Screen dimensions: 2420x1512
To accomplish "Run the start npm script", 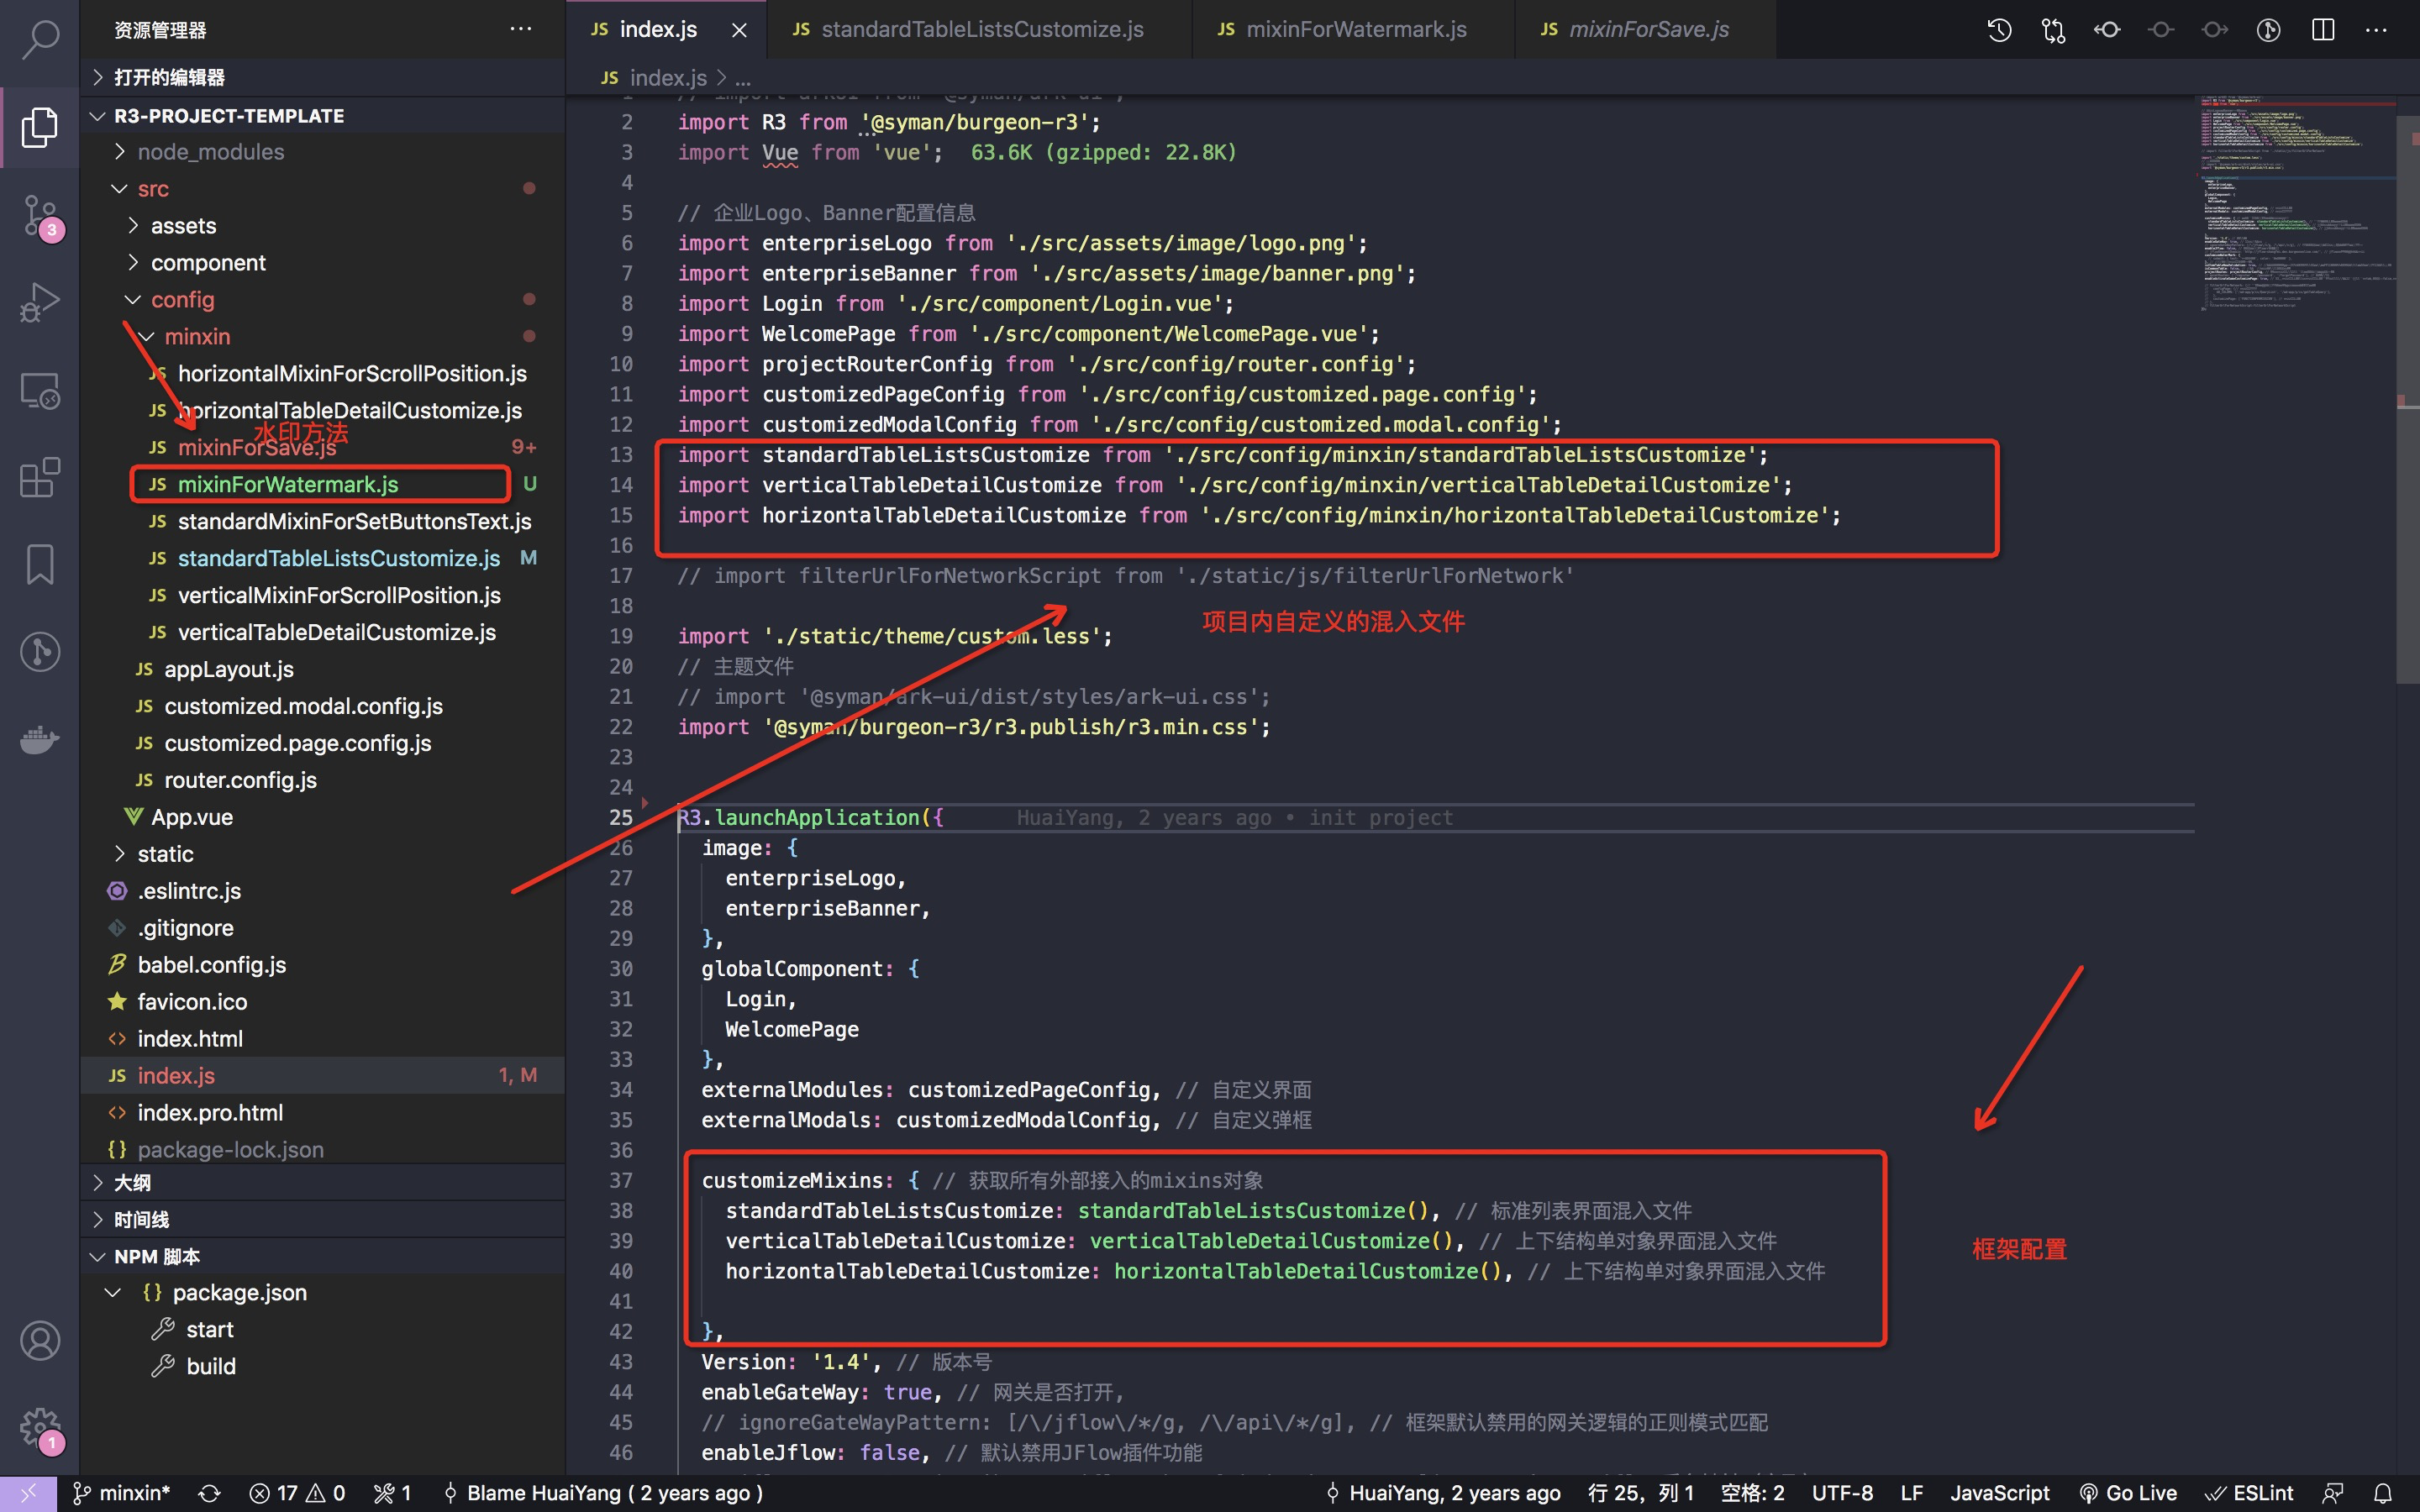I will pos(322,1330).
